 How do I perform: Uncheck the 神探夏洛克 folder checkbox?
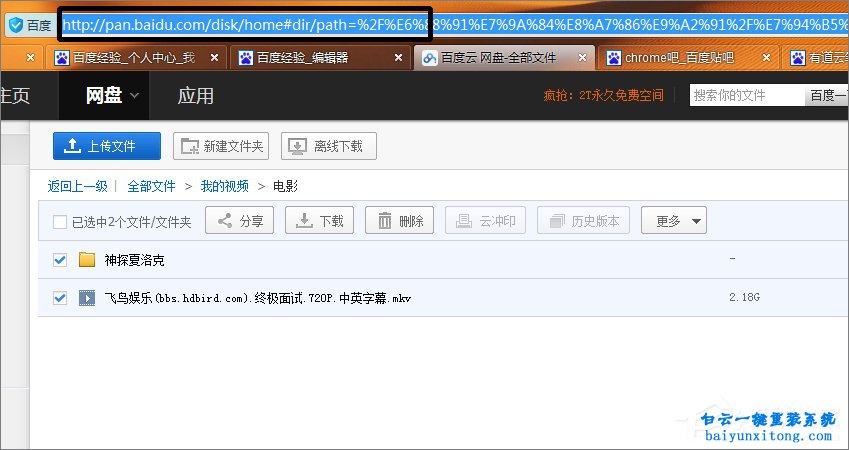click(60, 260)
